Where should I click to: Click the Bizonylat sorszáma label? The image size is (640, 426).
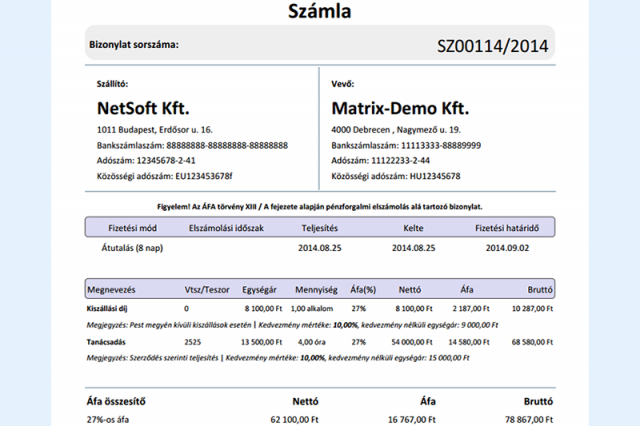point(135,46)
